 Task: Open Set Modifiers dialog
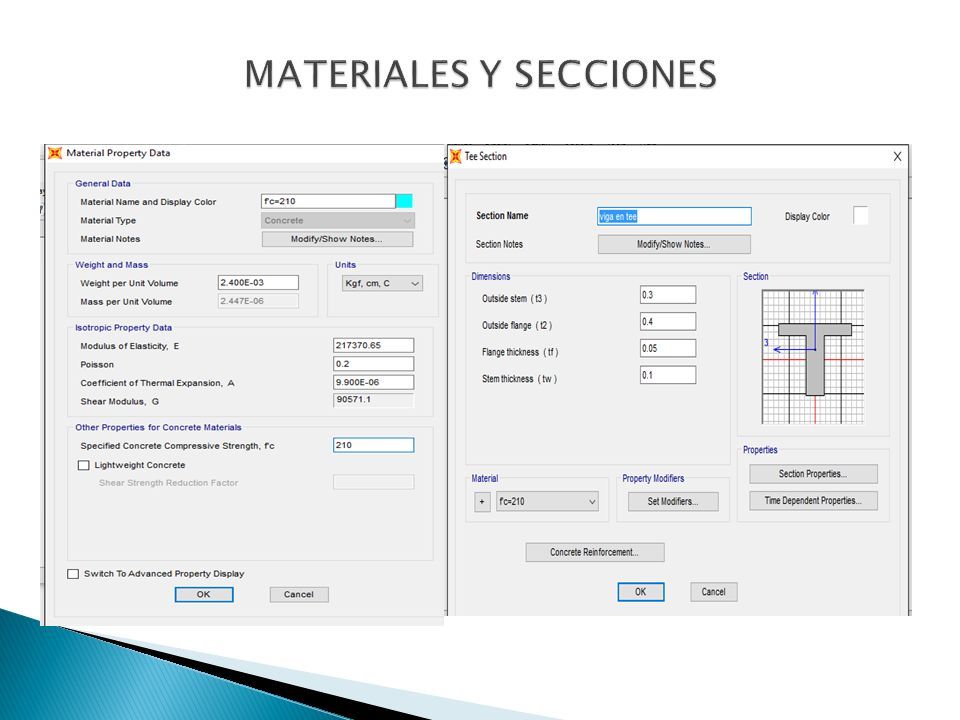pos(673,502)
